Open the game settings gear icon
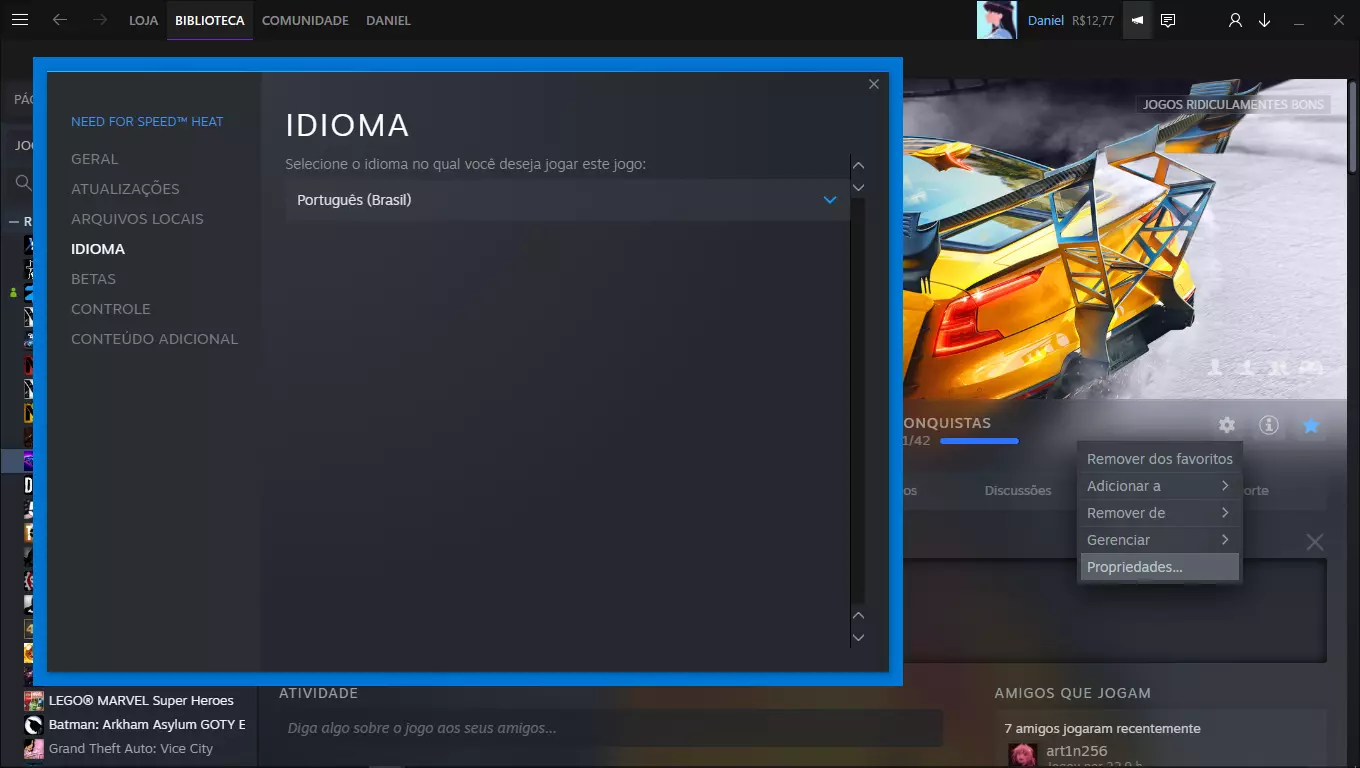 click(x=1227, y=426)
